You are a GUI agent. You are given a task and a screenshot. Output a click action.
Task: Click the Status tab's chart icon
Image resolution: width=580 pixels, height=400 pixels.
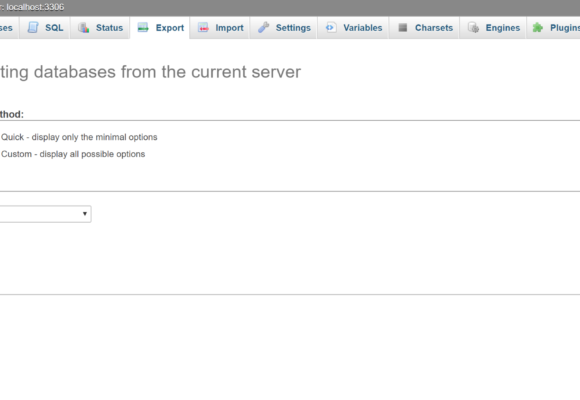pos(84,27)
